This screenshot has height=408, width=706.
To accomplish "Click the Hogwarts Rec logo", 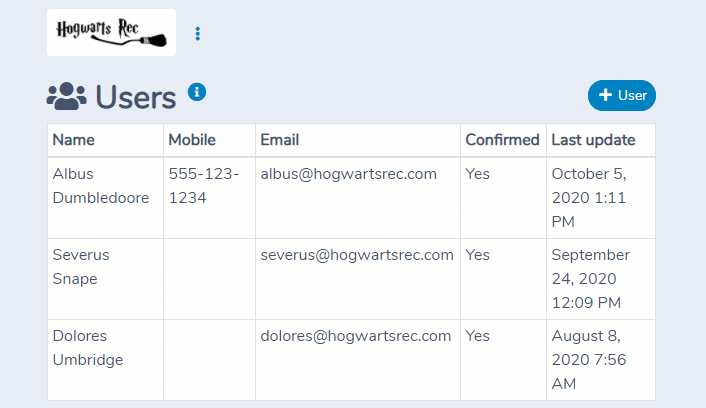I will point(111,32).
